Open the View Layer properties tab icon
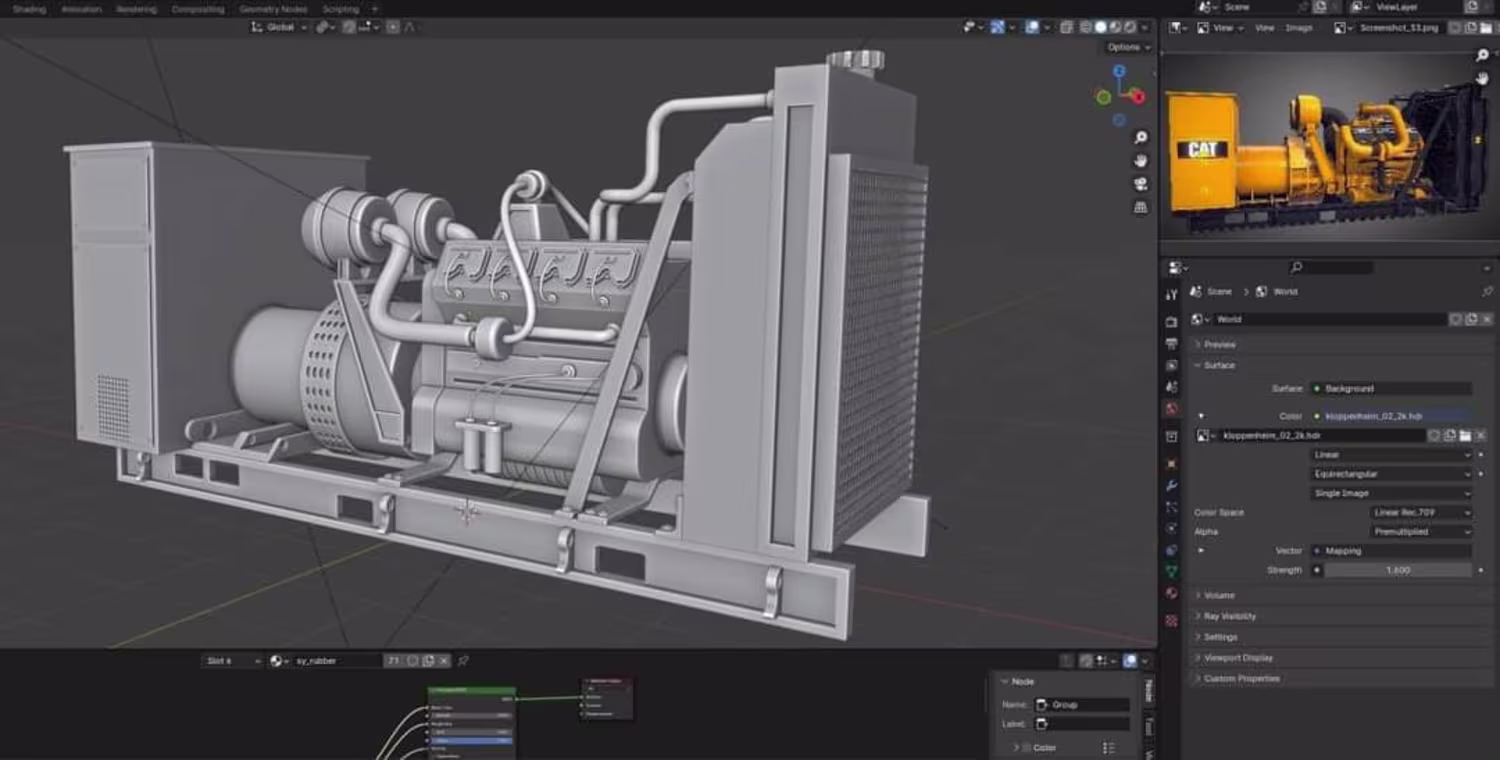The height and width of the screenshot is (760, 1500). 1172,366
